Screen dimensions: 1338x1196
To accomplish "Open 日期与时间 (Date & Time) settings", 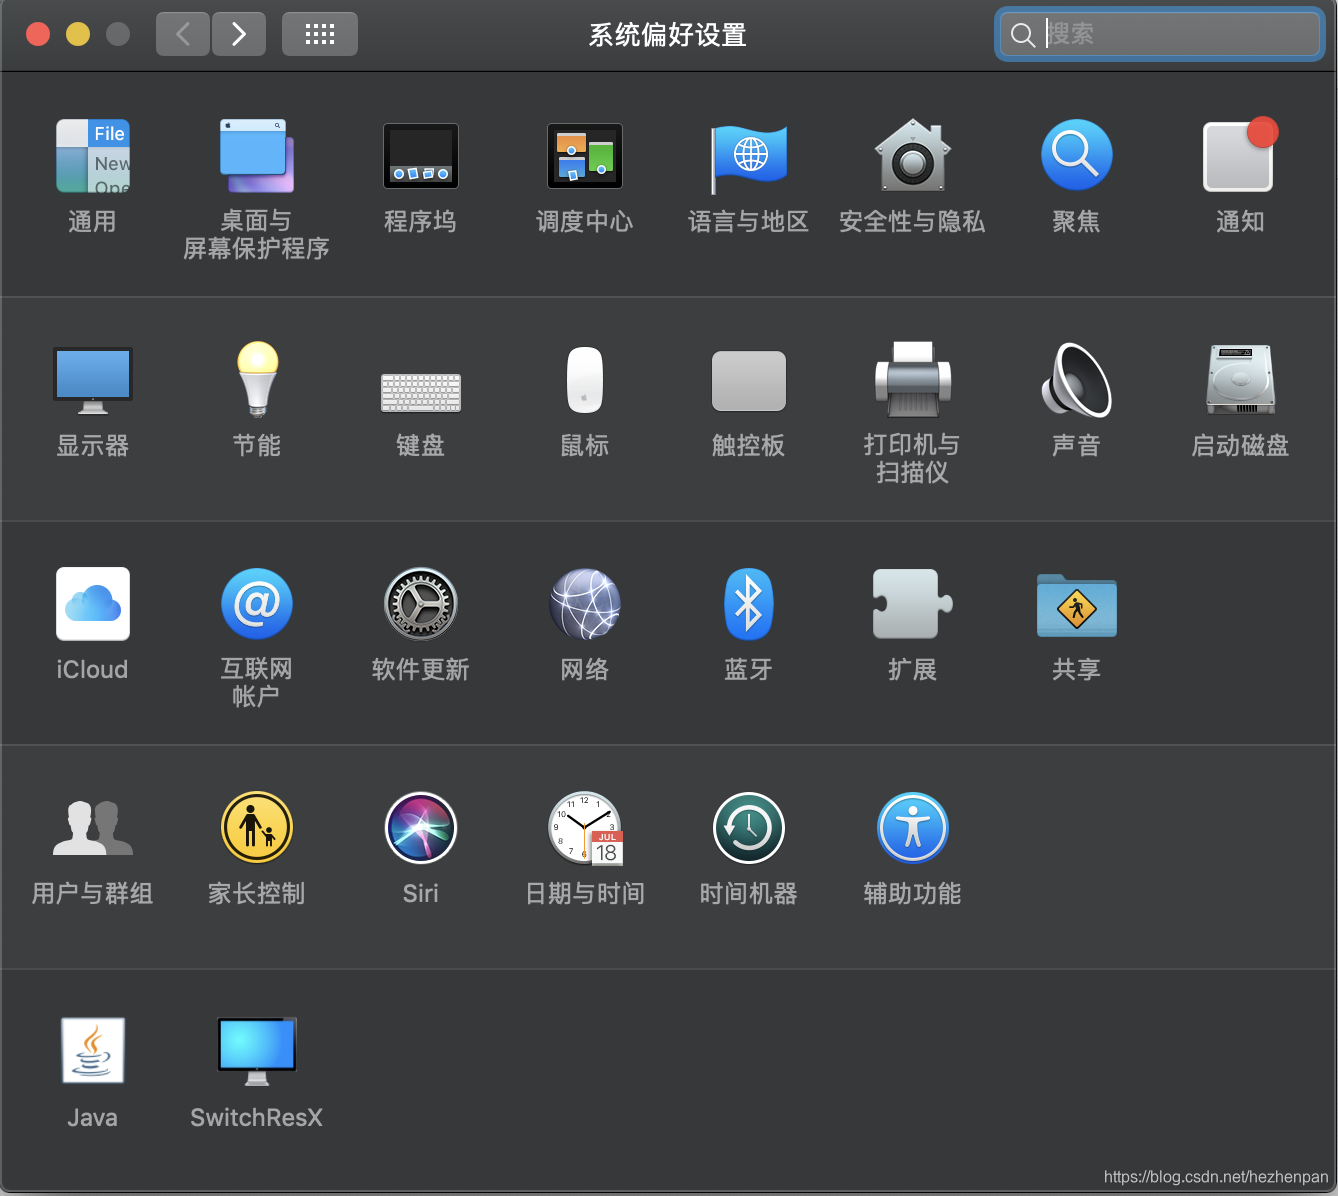I will click(585, 829).
